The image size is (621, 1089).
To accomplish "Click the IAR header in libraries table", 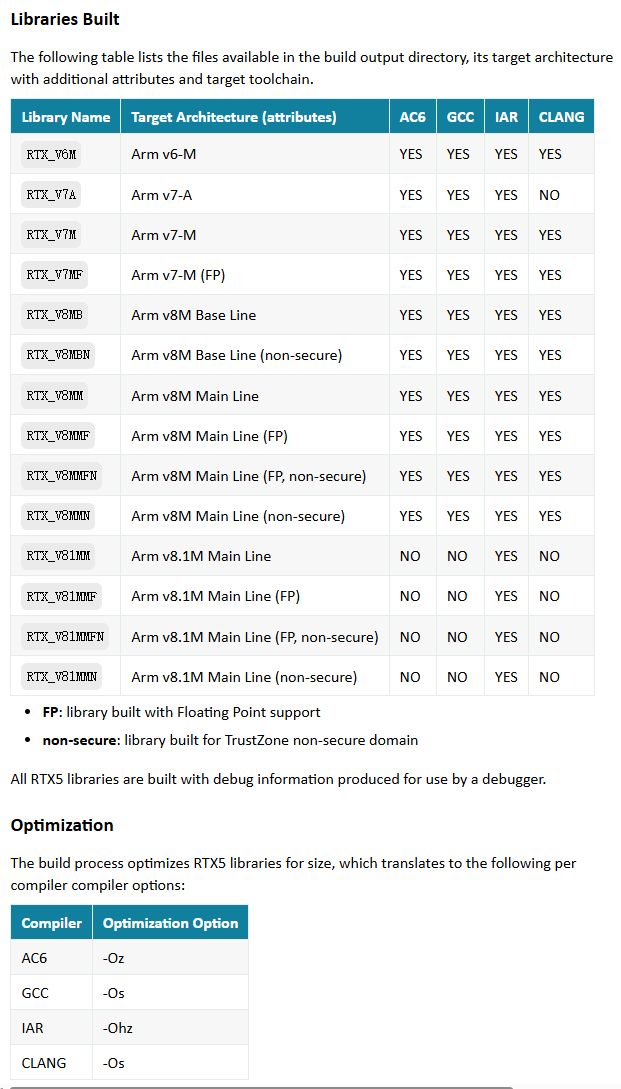I will click(506, 117).
